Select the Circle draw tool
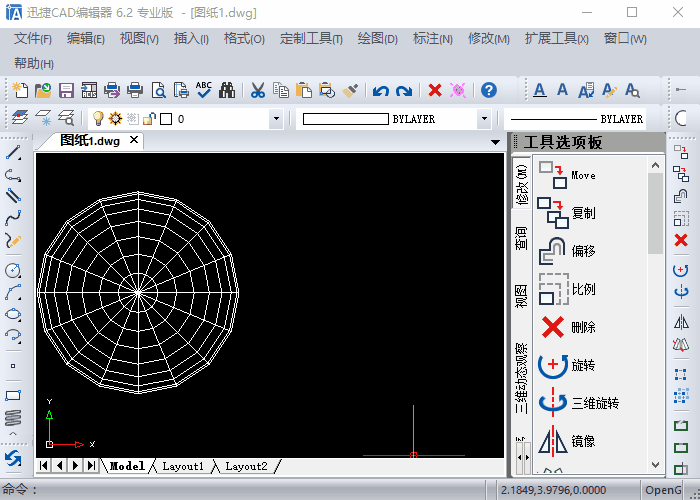This screenshot has height=500, width=700. click(x=13, y=270)
